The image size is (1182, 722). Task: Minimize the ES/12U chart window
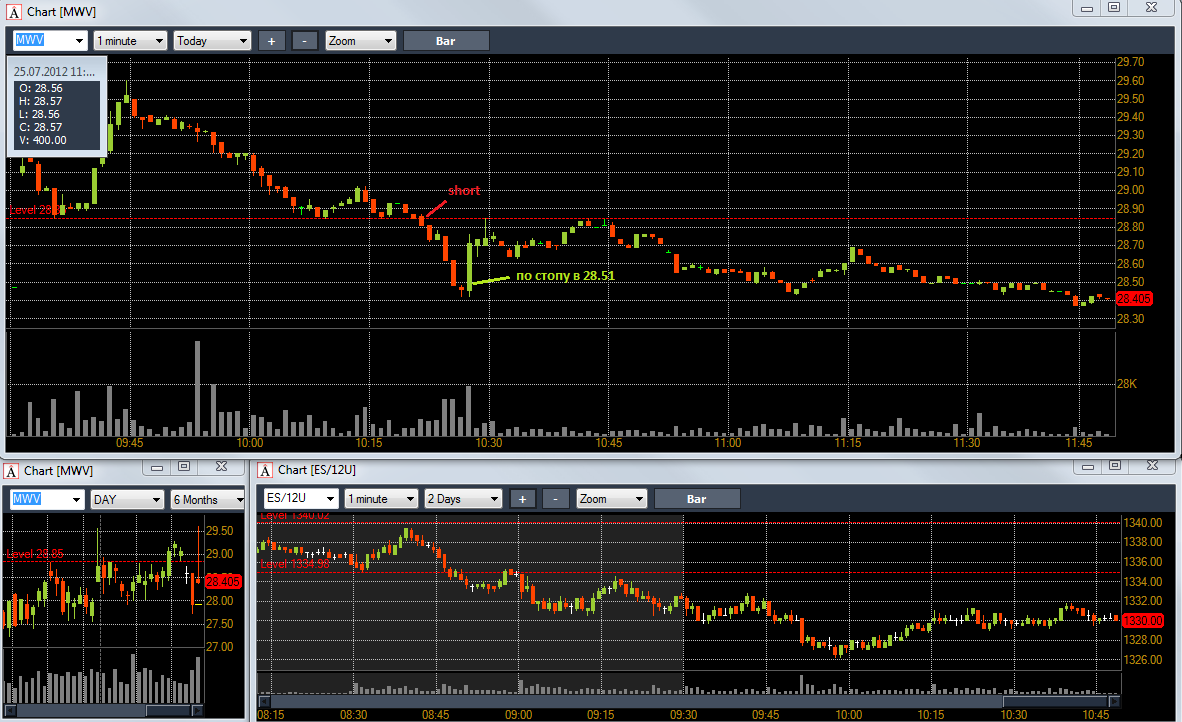1088,466
